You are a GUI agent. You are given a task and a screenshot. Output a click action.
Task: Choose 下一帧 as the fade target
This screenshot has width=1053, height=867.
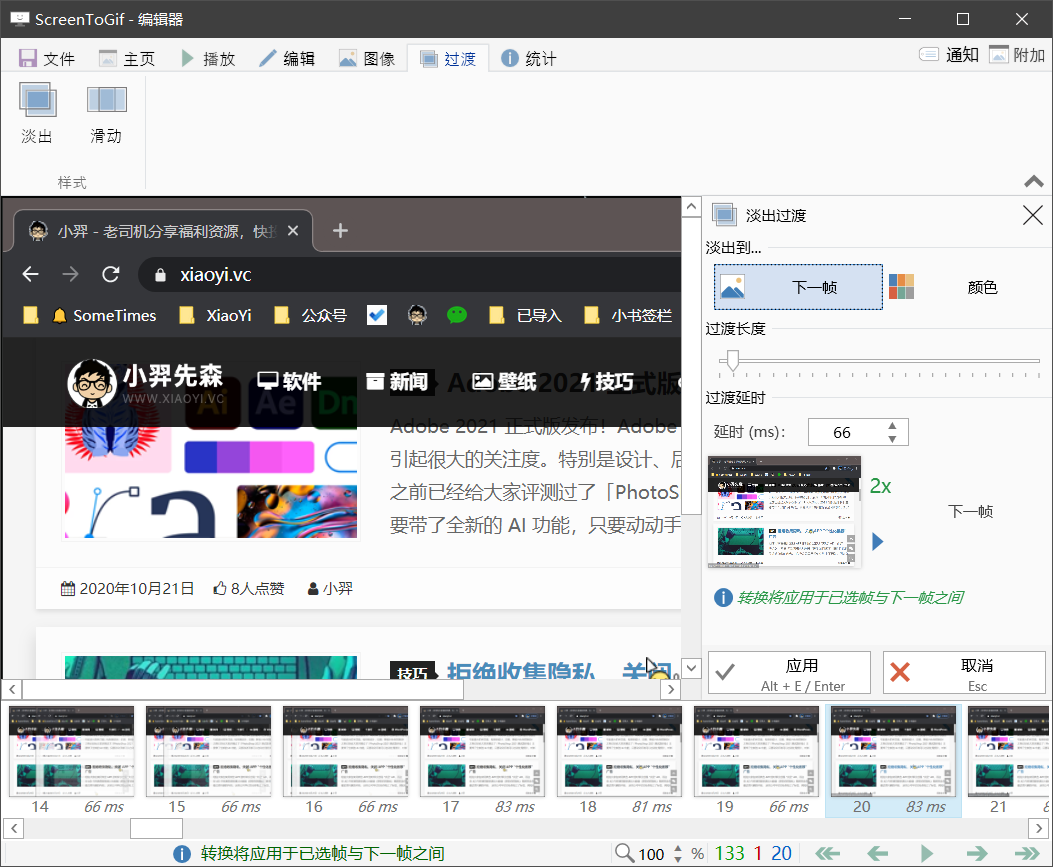pos(797,286)
